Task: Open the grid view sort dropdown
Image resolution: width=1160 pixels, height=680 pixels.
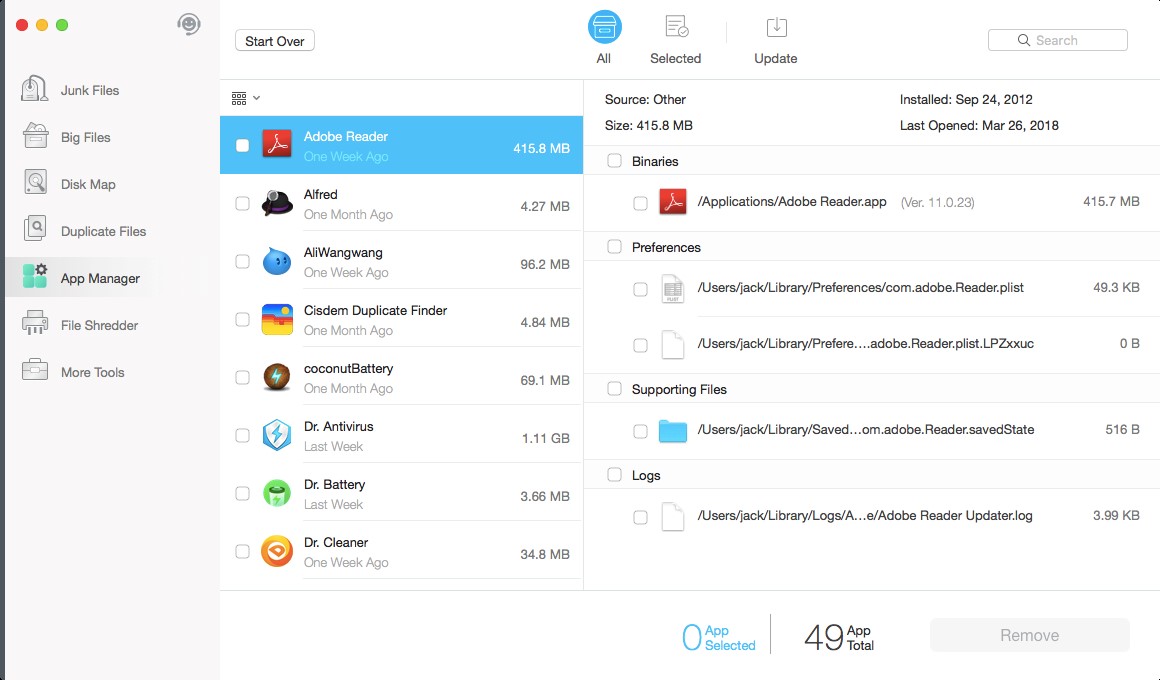Action: 246,98
